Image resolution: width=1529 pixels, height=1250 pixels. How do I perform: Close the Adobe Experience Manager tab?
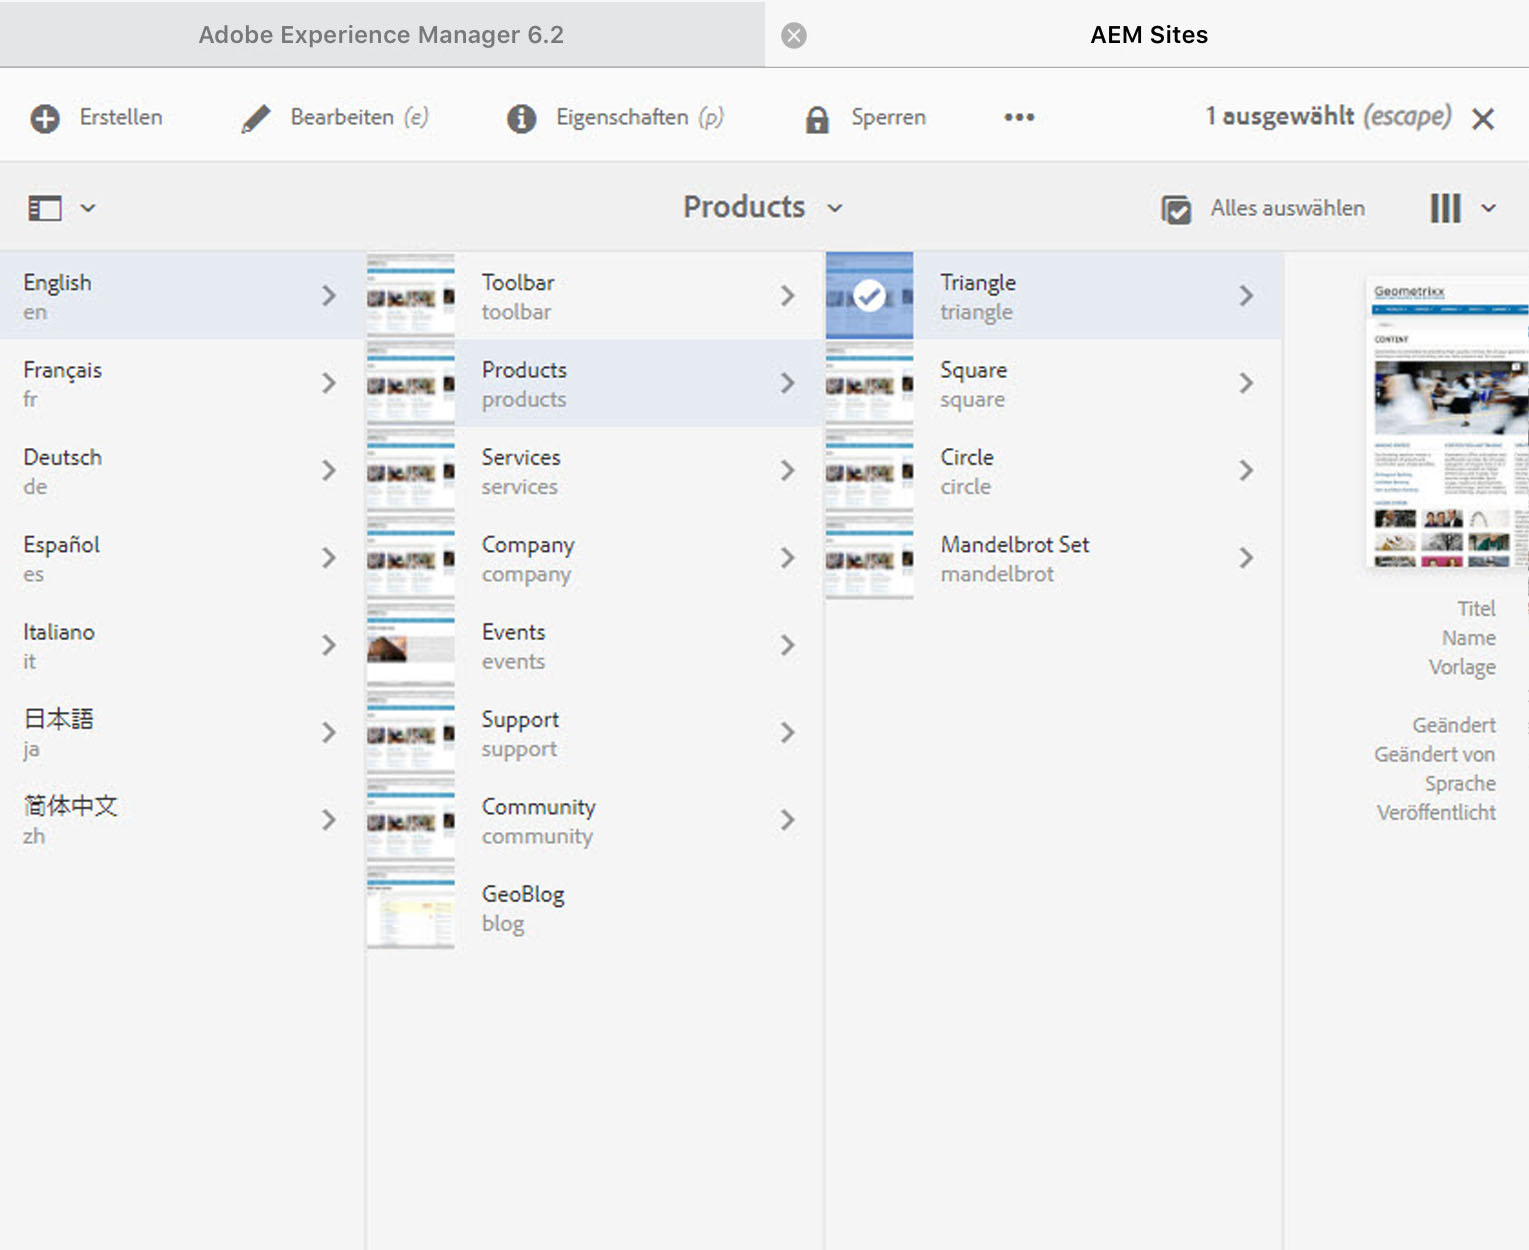coord(794,36)
